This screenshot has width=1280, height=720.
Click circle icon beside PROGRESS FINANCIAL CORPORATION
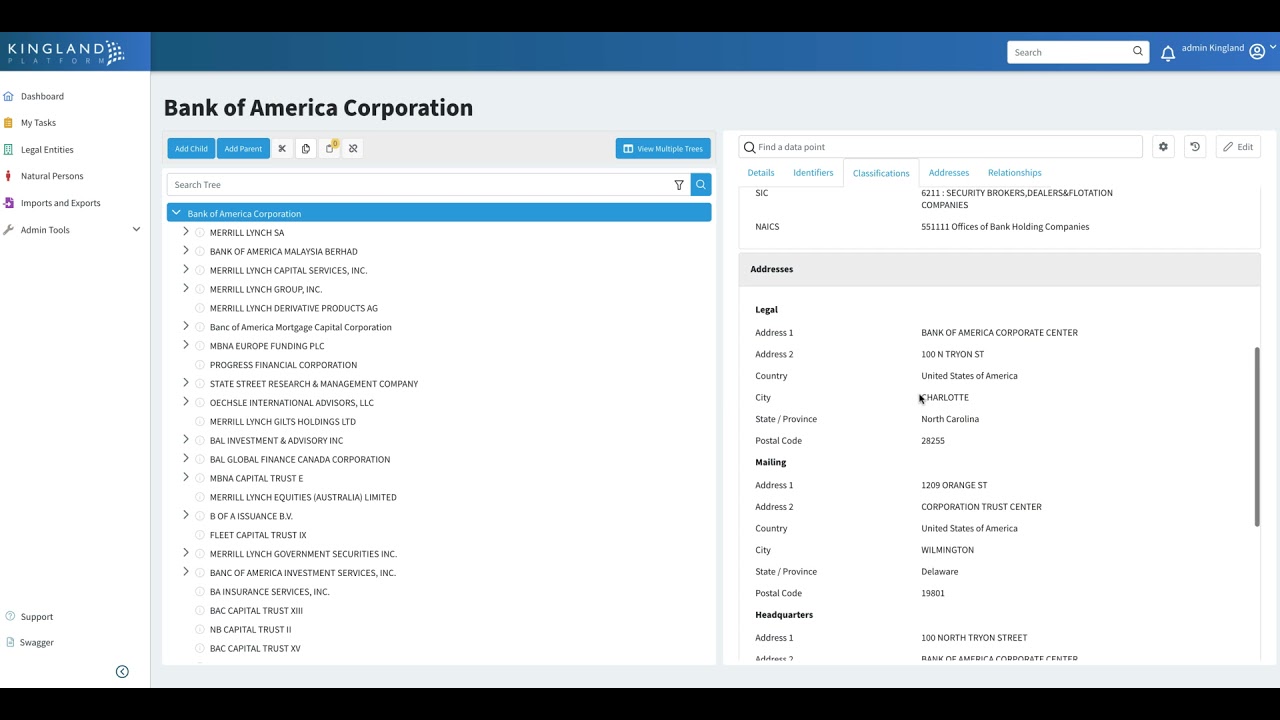[x=200, y=365]
